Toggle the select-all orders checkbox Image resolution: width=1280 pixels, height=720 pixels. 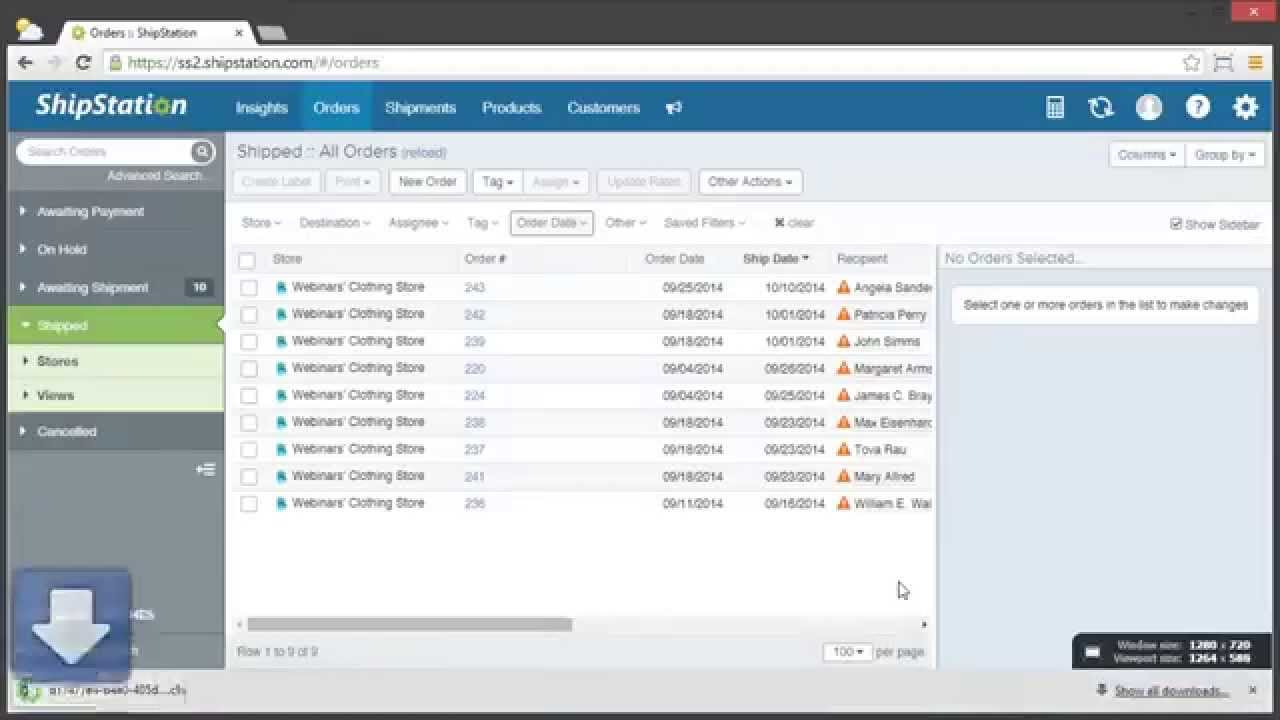[247, 260]
